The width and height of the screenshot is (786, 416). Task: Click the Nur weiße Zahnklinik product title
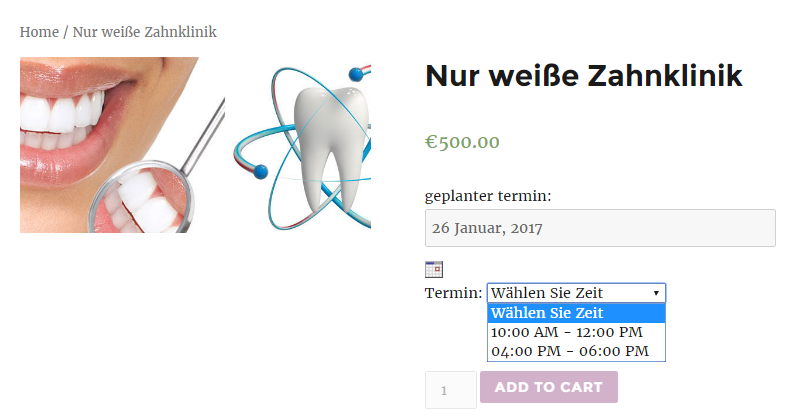click(x=583, y=76)
